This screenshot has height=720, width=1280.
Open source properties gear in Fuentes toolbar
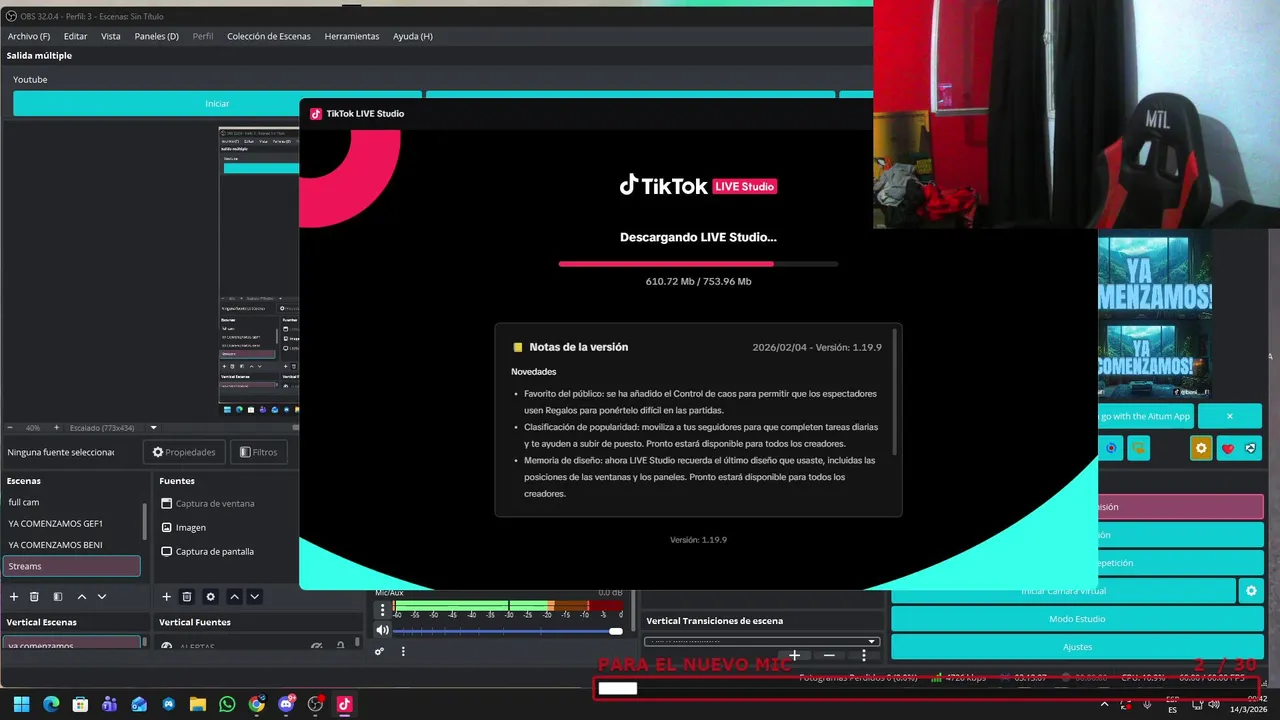pyautogui.click(x=211, y=597)
